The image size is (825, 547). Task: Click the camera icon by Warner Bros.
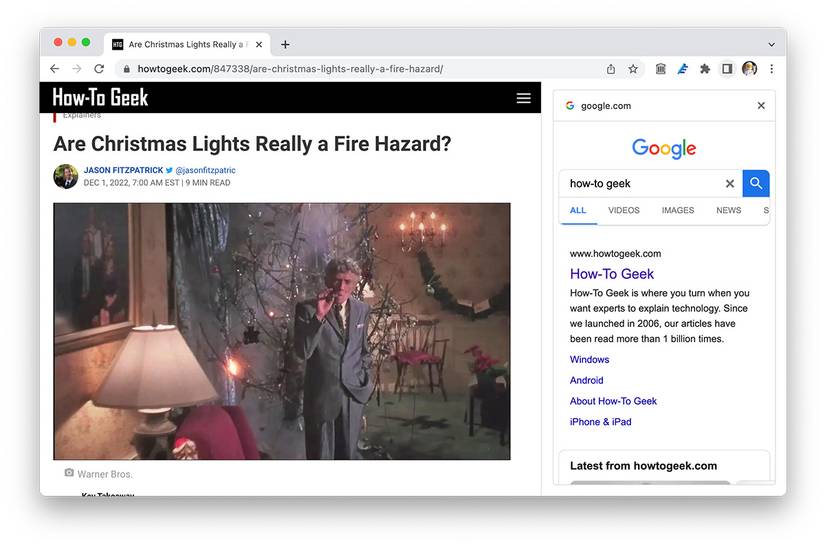click(x=69, y=473)
